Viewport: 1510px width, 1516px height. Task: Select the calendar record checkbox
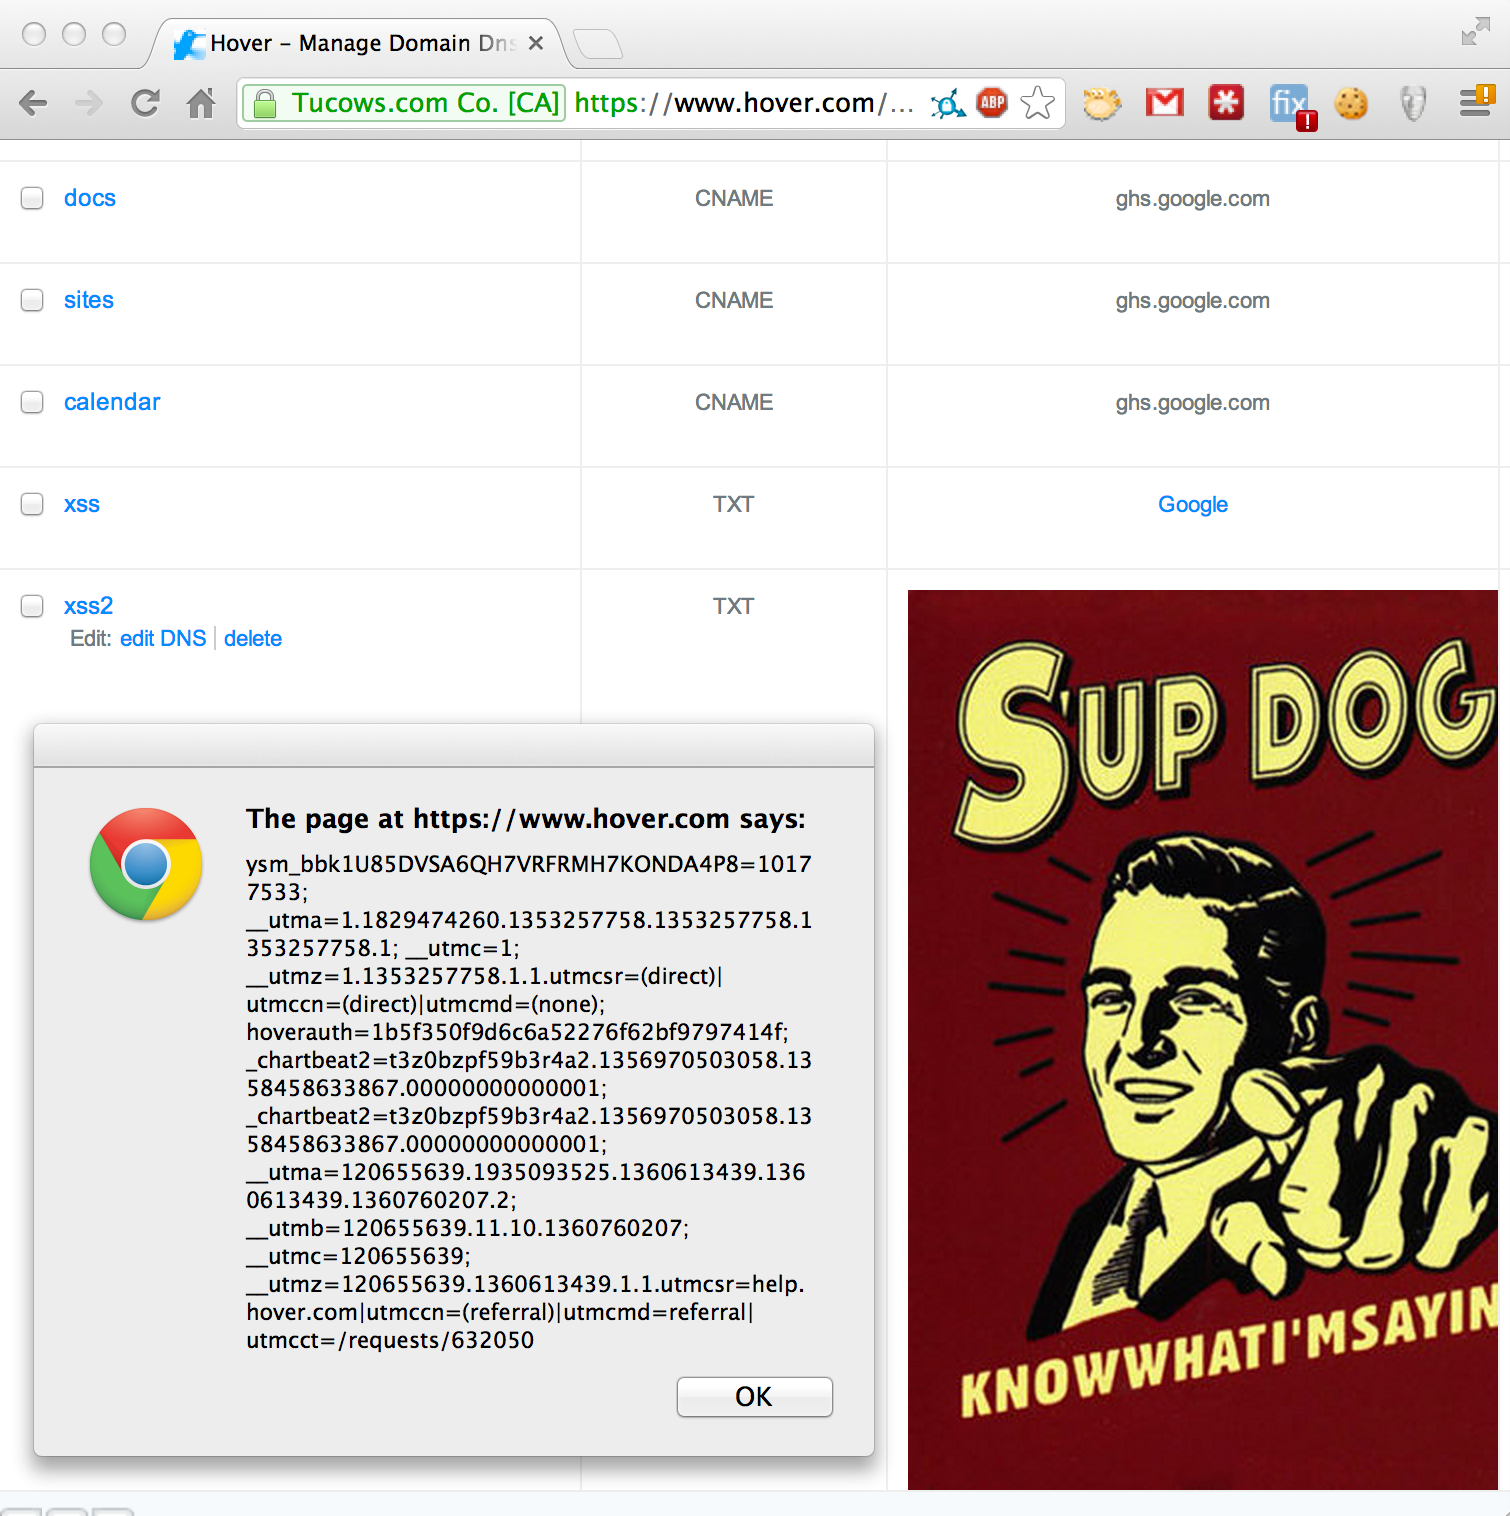pyautogui.click(x=32, y=402)
